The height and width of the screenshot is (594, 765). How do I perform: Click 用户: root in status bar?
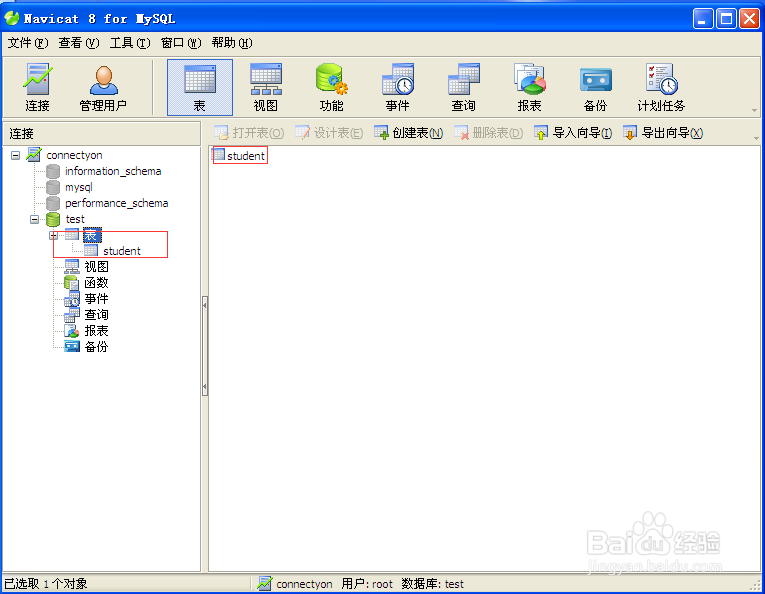point(367,584)
